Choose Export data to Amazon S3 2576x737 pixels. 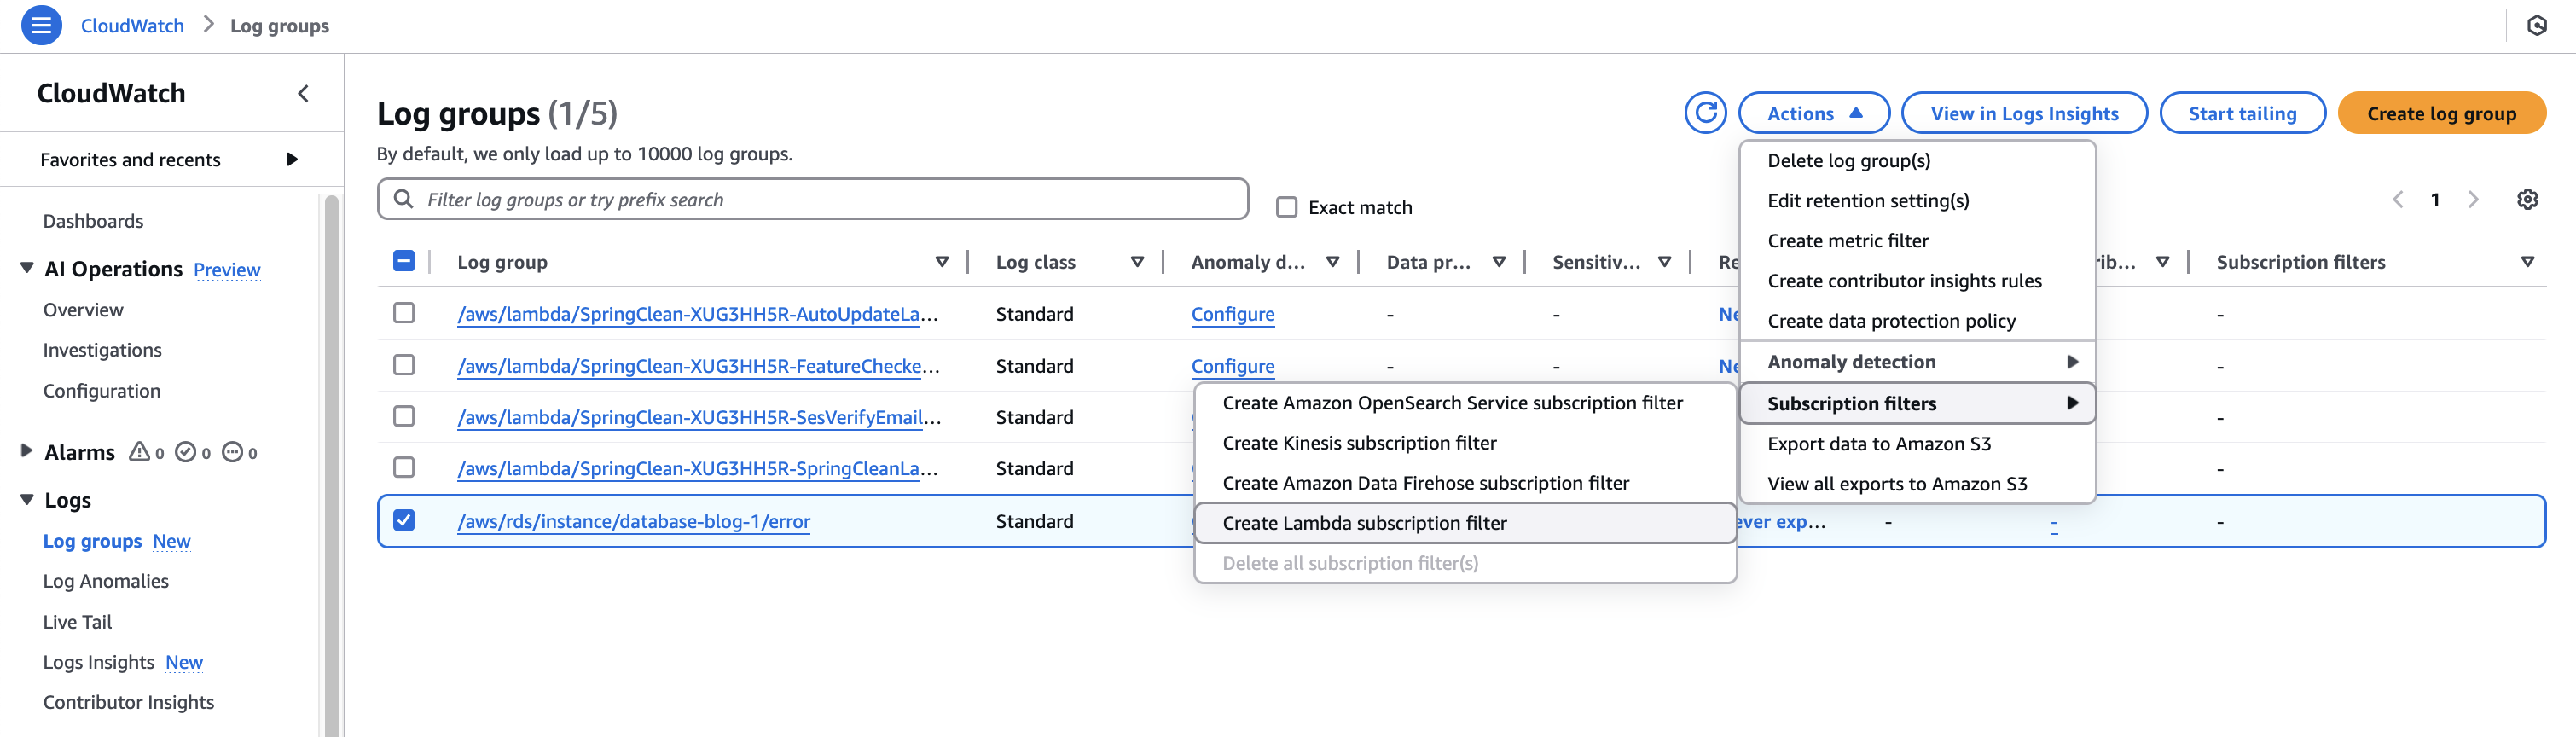(x=1878, y=444)
